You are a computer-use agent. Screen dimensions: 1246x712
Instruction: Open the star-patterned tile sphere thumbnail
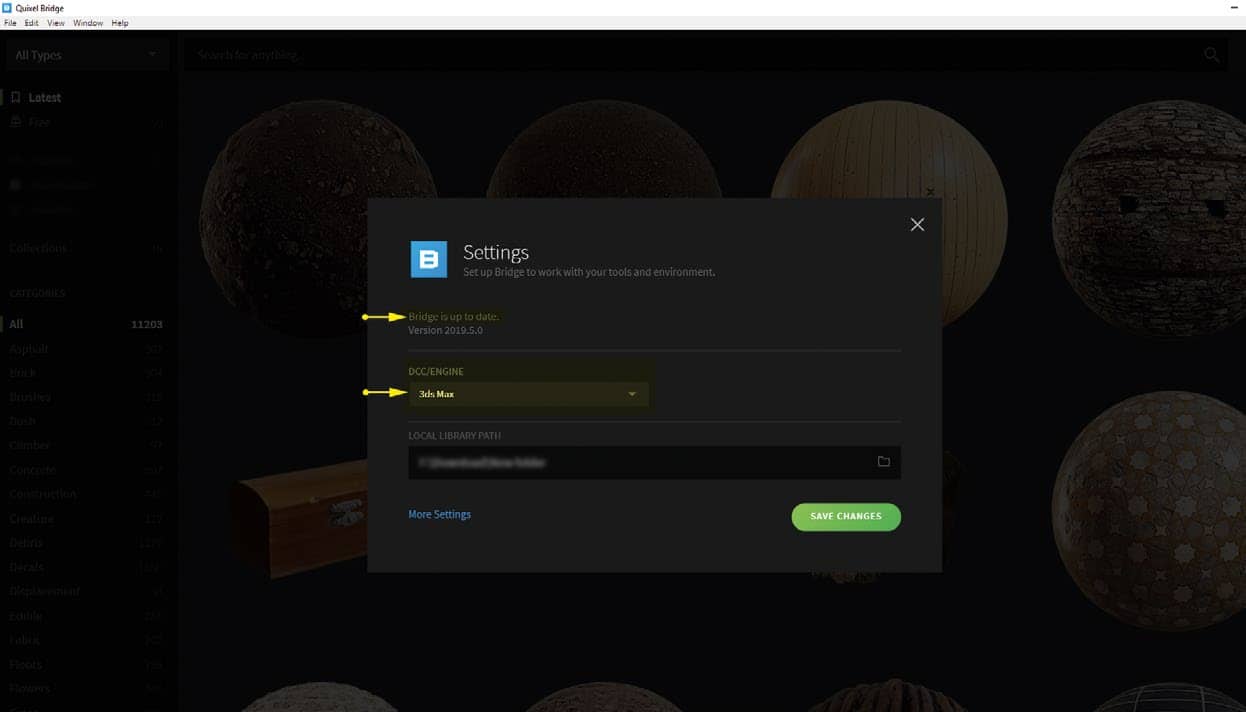coord(1150,510)
